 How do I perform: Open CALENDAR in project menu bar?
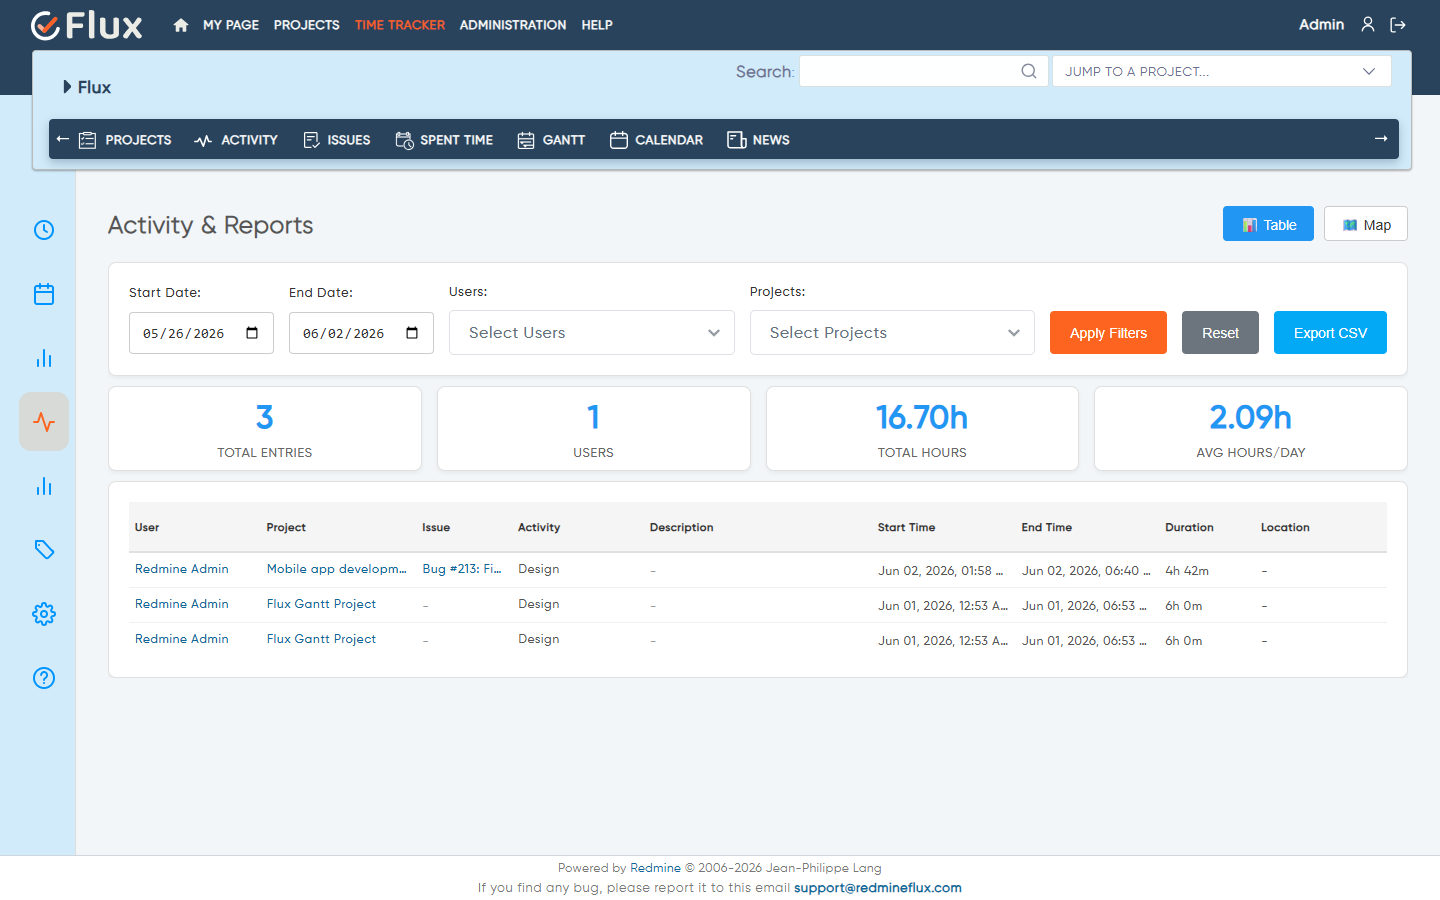click(x=656, y=140)
